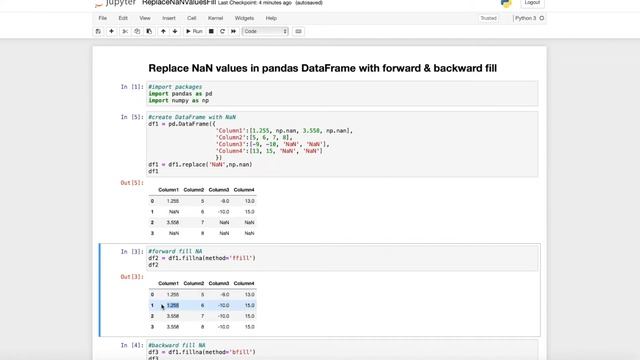Move the selected cell down
The width and height of the screenshot is (640, 360).
[x=175, y=31]
